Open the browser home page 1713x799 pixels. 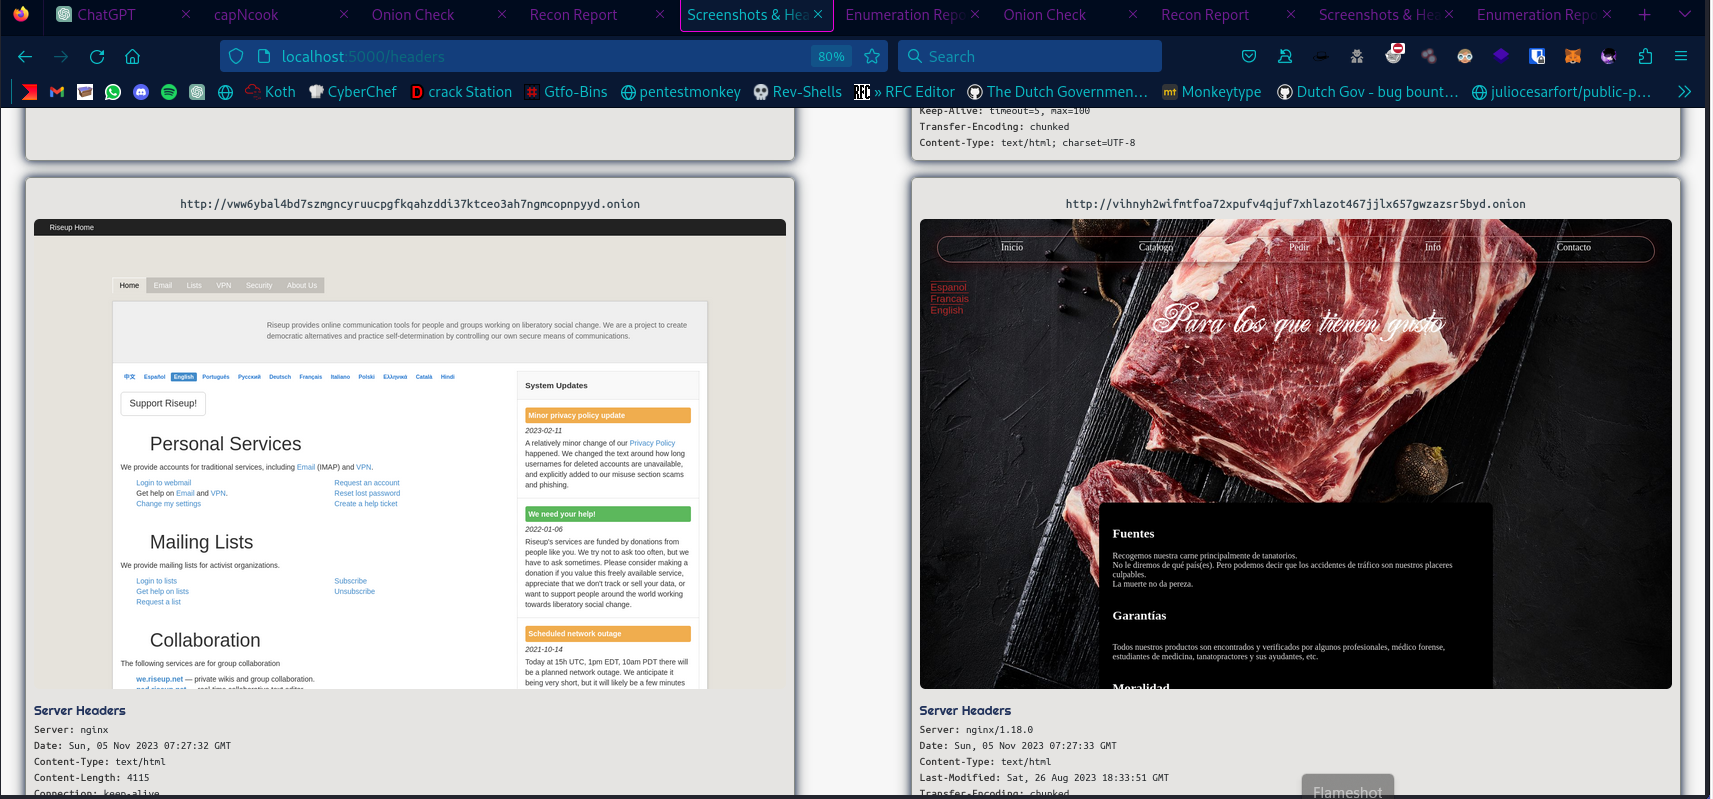(x=133, y=57)
